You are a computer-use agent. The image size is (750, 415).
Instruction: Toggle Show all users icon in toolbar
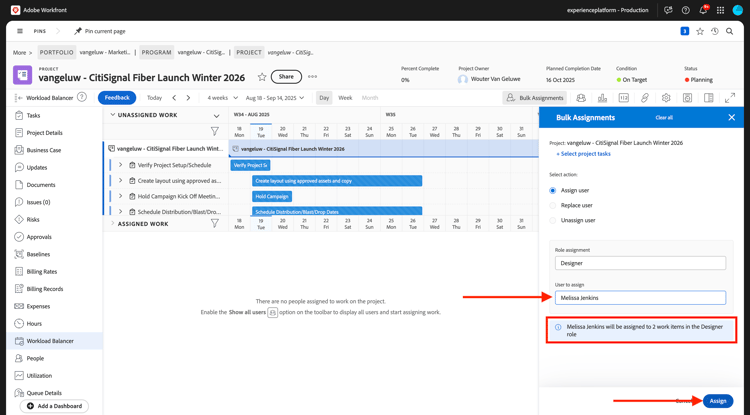coord(581,98)
